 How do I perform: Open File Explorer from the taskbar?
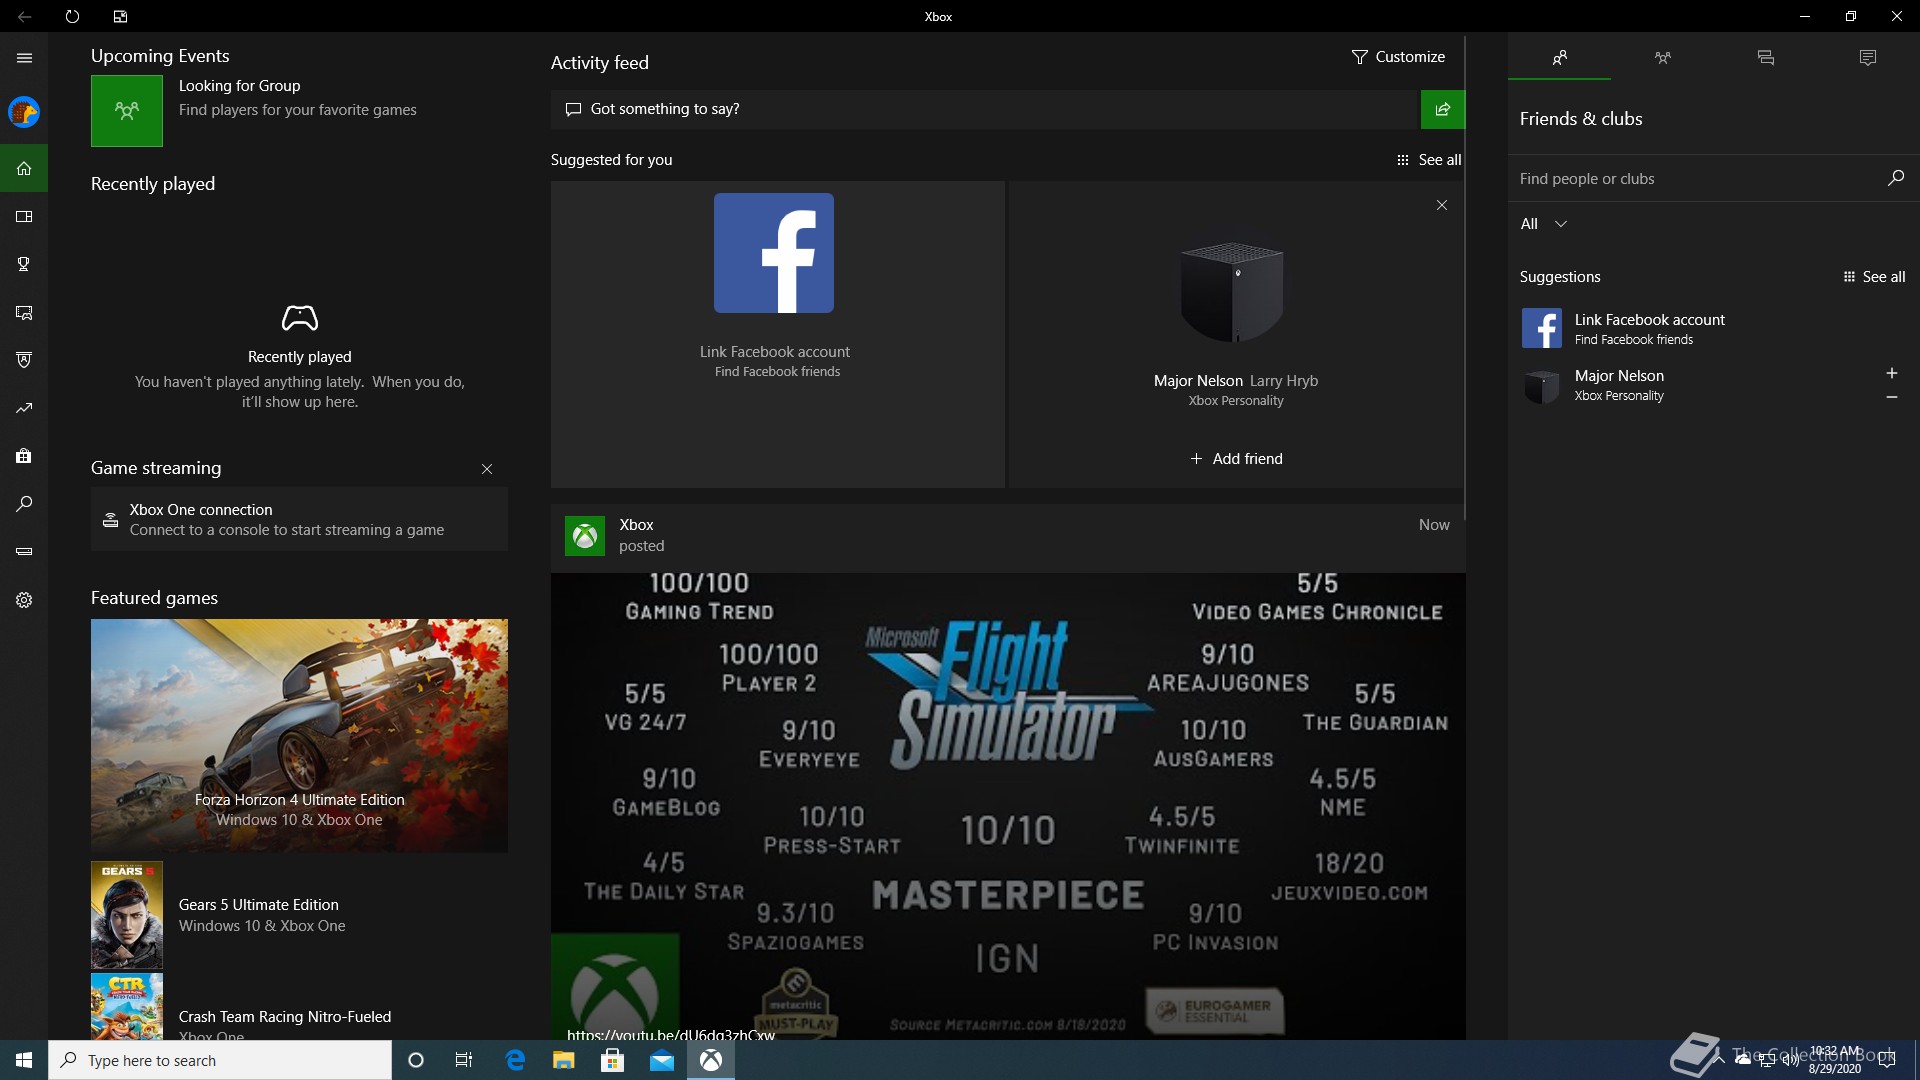564,1060
